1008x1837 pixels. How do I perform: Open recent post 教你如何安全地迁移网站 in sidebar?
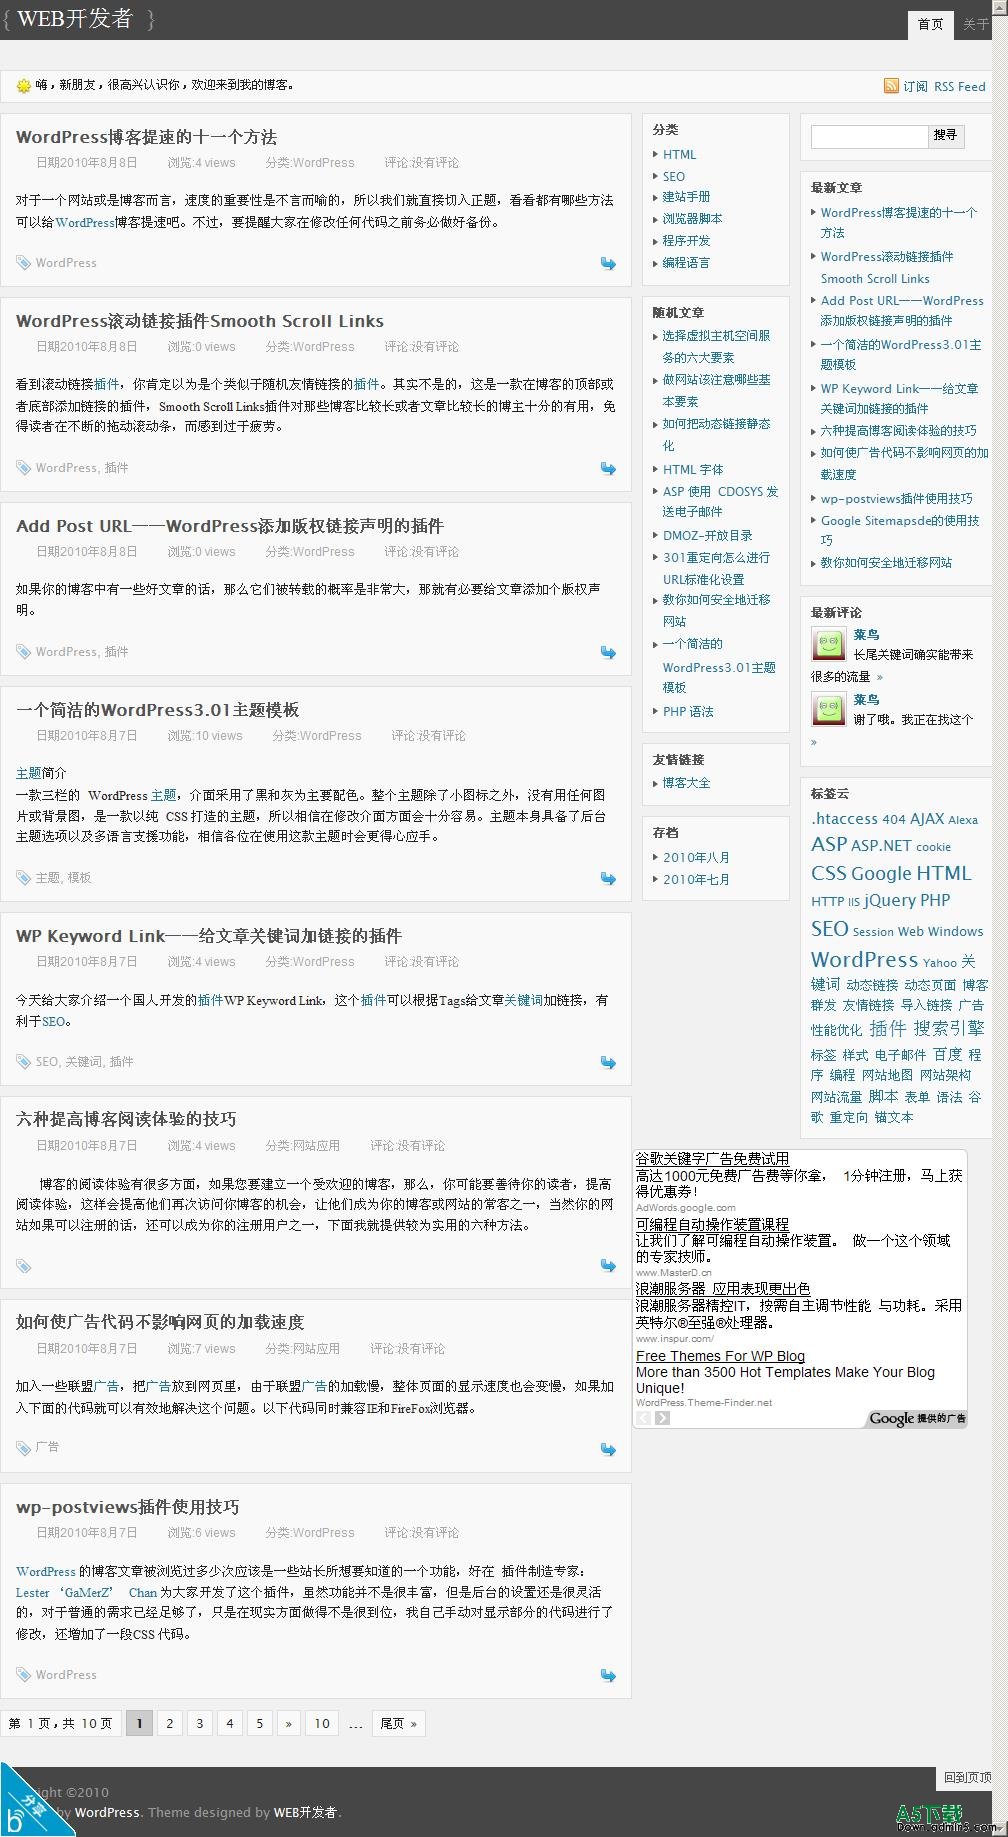click(x=886, y=563)
